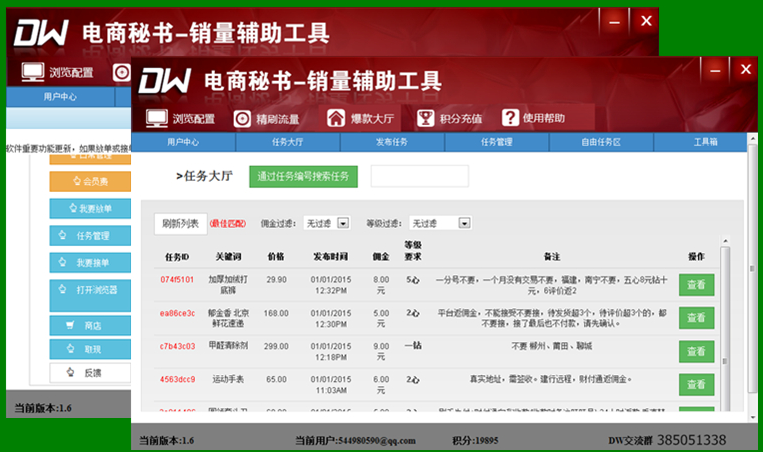Click the back window's 浏览配置 monitor icon
The width and height of the screenshot is (763, 452).
[33, 72]
